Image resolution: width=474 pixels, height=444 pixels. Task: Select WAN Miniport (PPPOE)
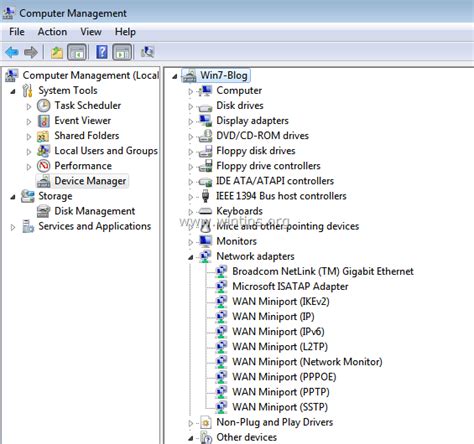tap(284, 377)
